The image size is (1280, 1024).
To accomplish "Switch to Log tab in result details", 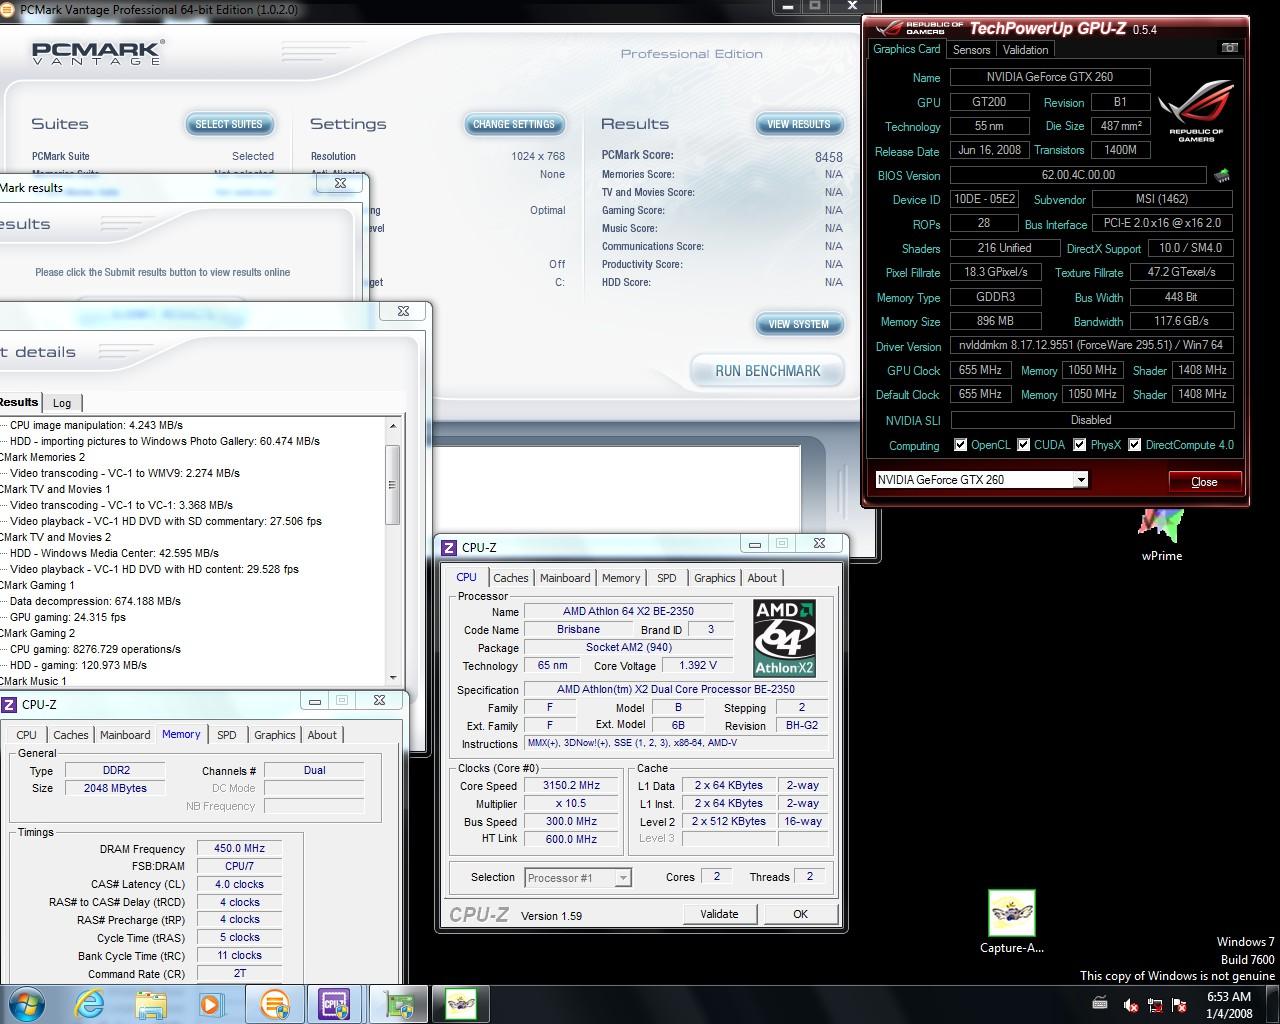I will [62, 403].
